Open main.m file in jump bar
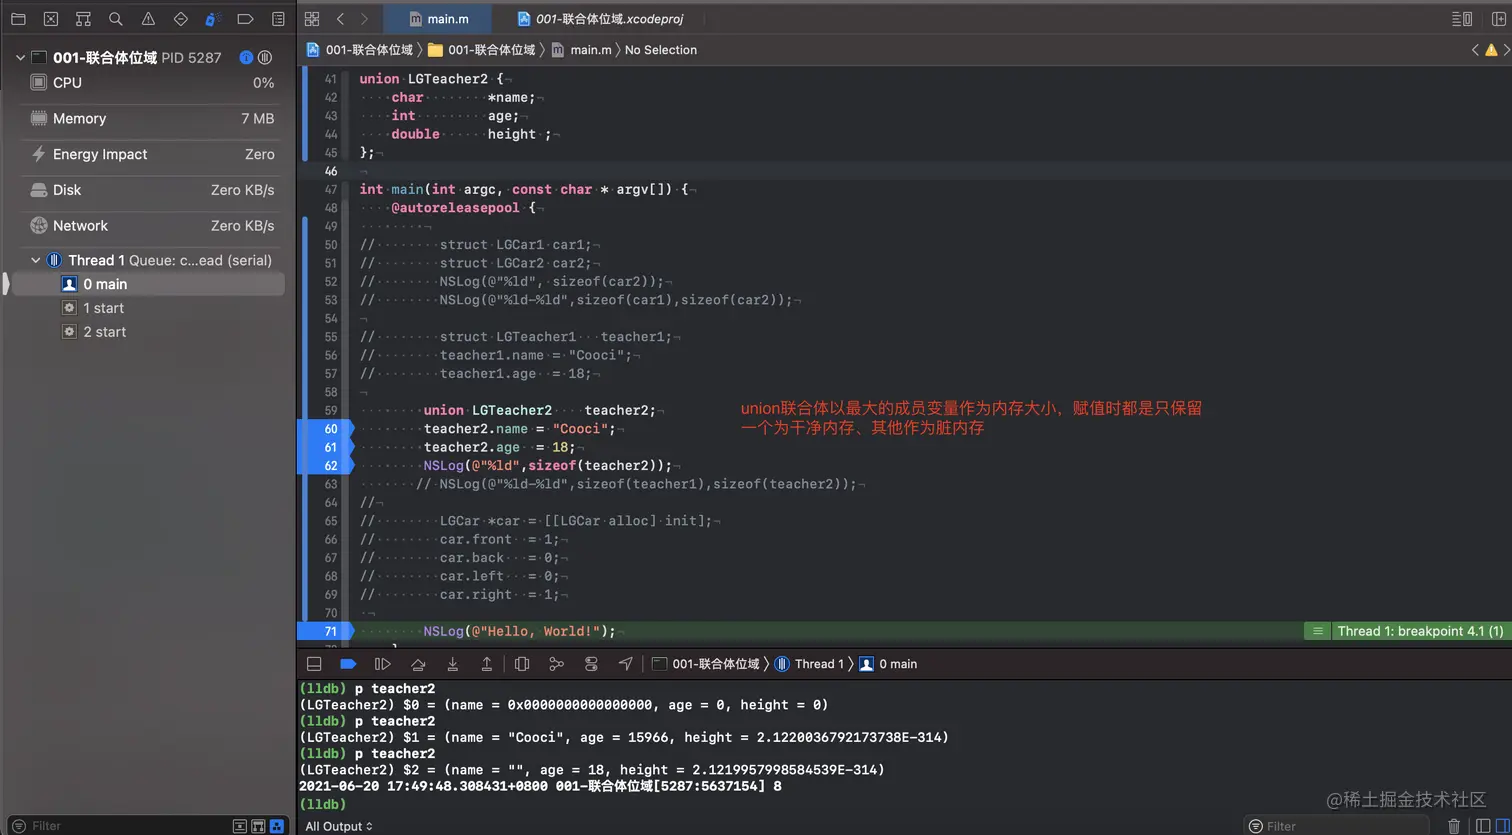The height and width of the screenshot is (835, 1512). 581,50
